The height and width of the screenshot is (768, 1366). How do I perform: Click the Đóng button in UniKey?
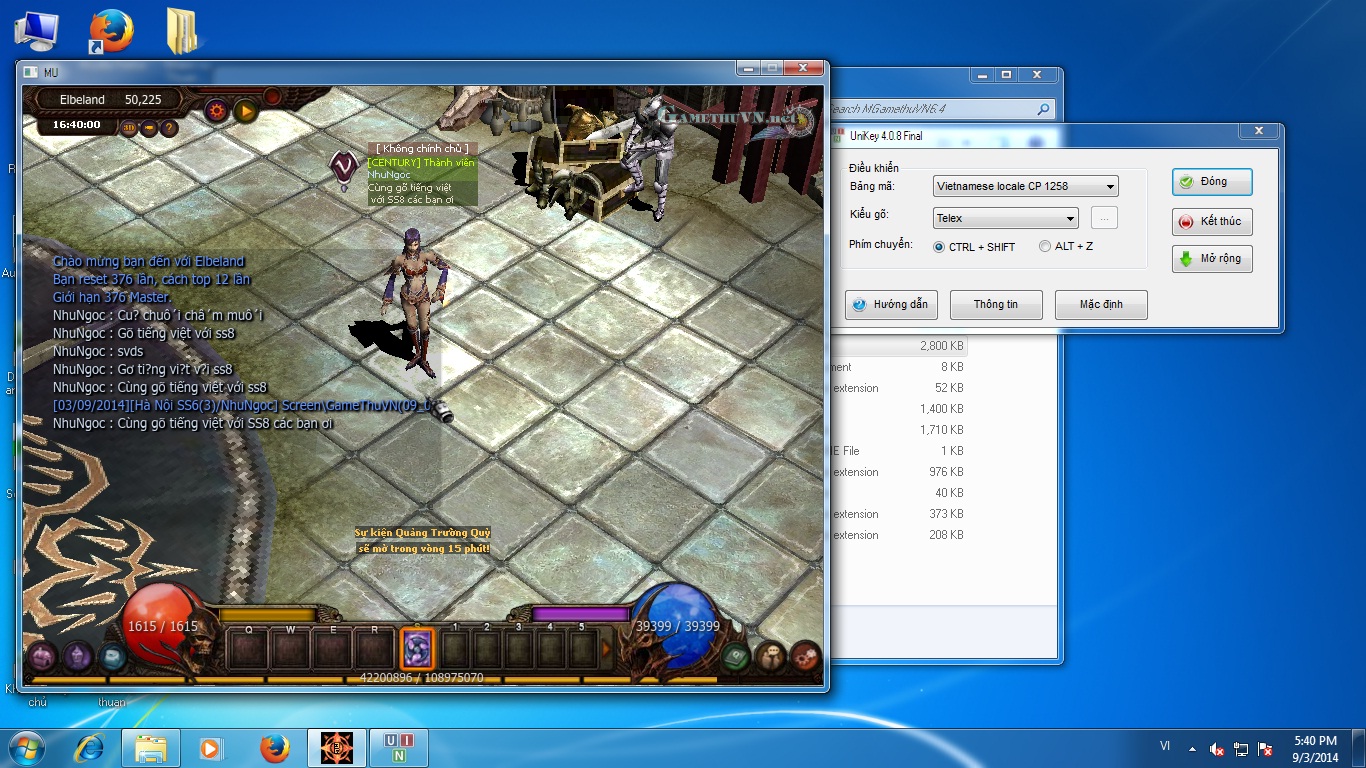pyautogui.click(x=1212, y=182)
